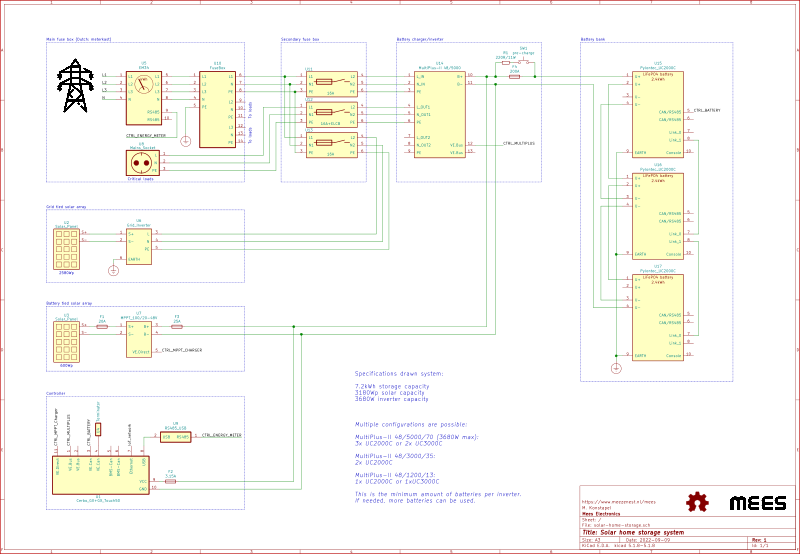Click the 'Rev: 1' field in title block
The height and width of the screenshot is (554, 800).
pyautogui.click(x=759, y=540)
